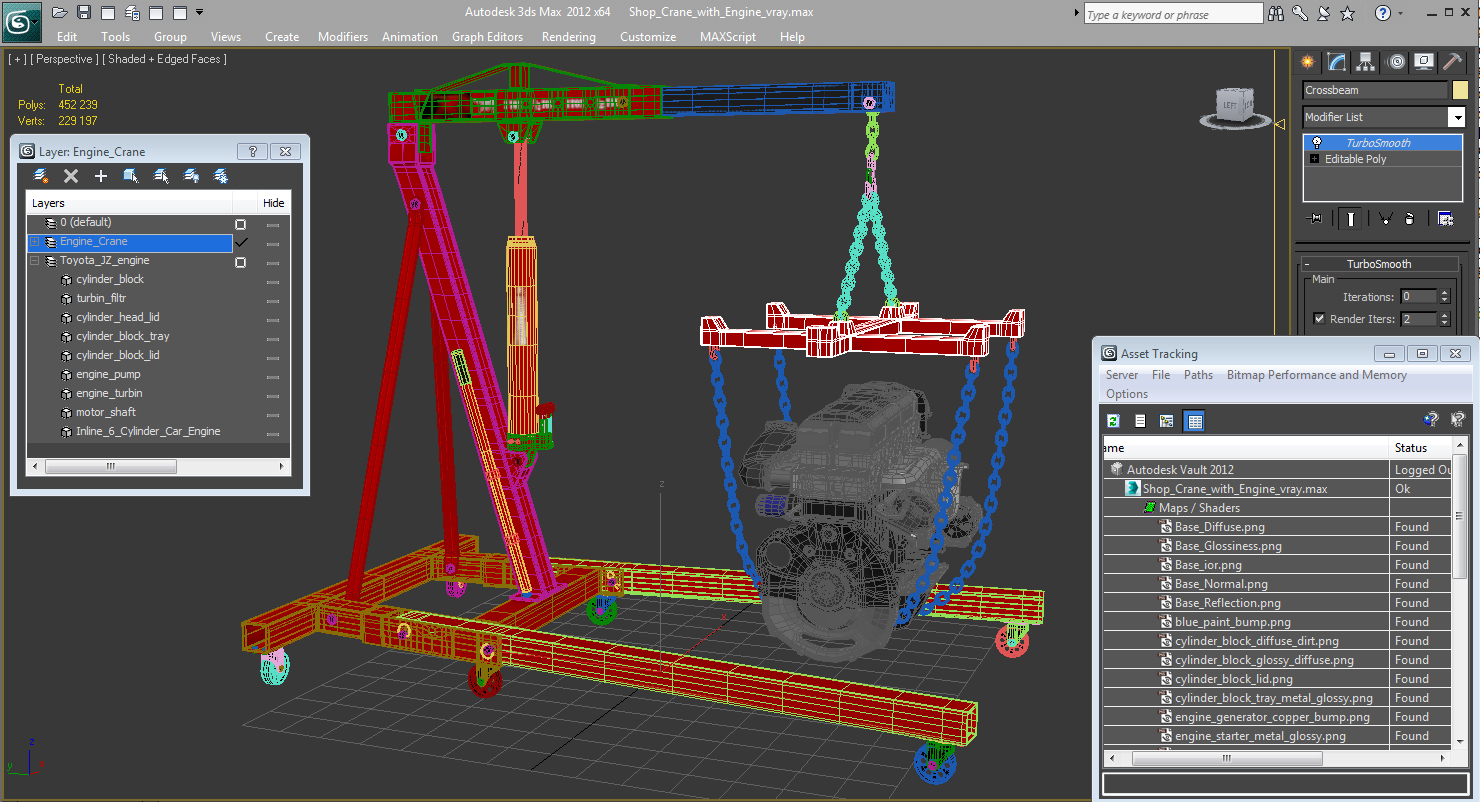Viewport: 1480px width, 802px height.
Task: Click the Subscription Center key icon
Action: [1300, 13]
